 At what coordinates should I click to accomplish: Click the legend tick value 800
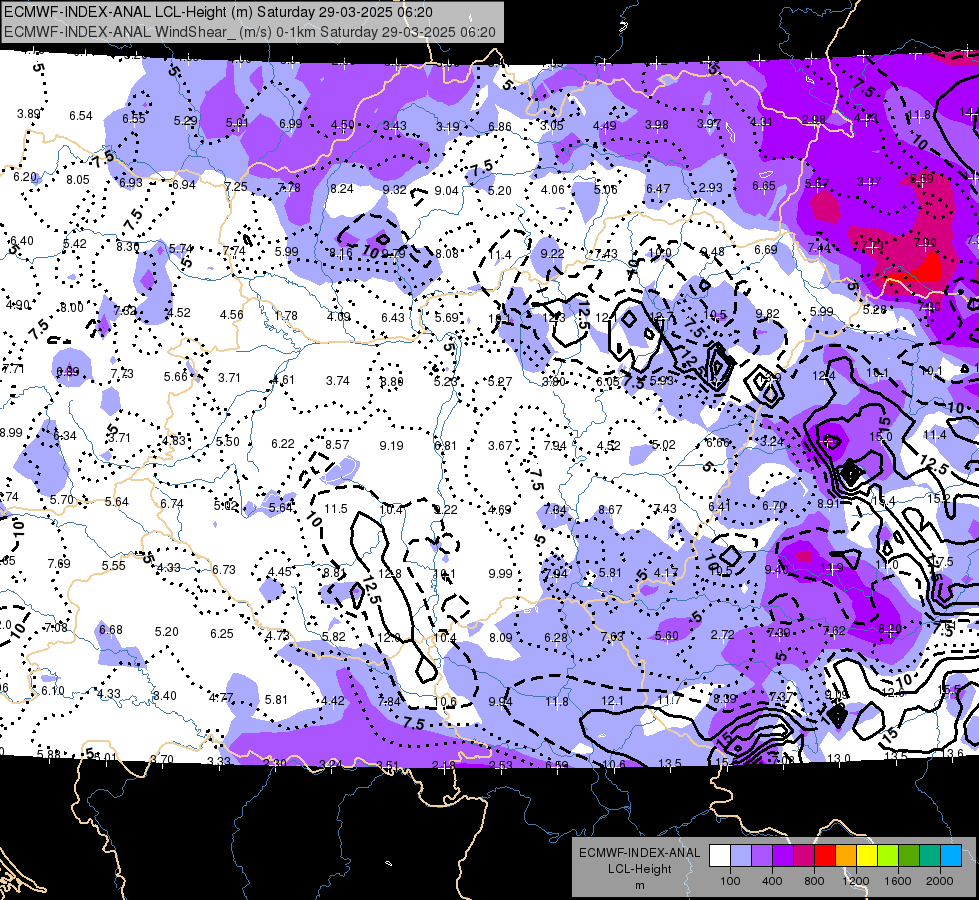[x=814, y=881]
